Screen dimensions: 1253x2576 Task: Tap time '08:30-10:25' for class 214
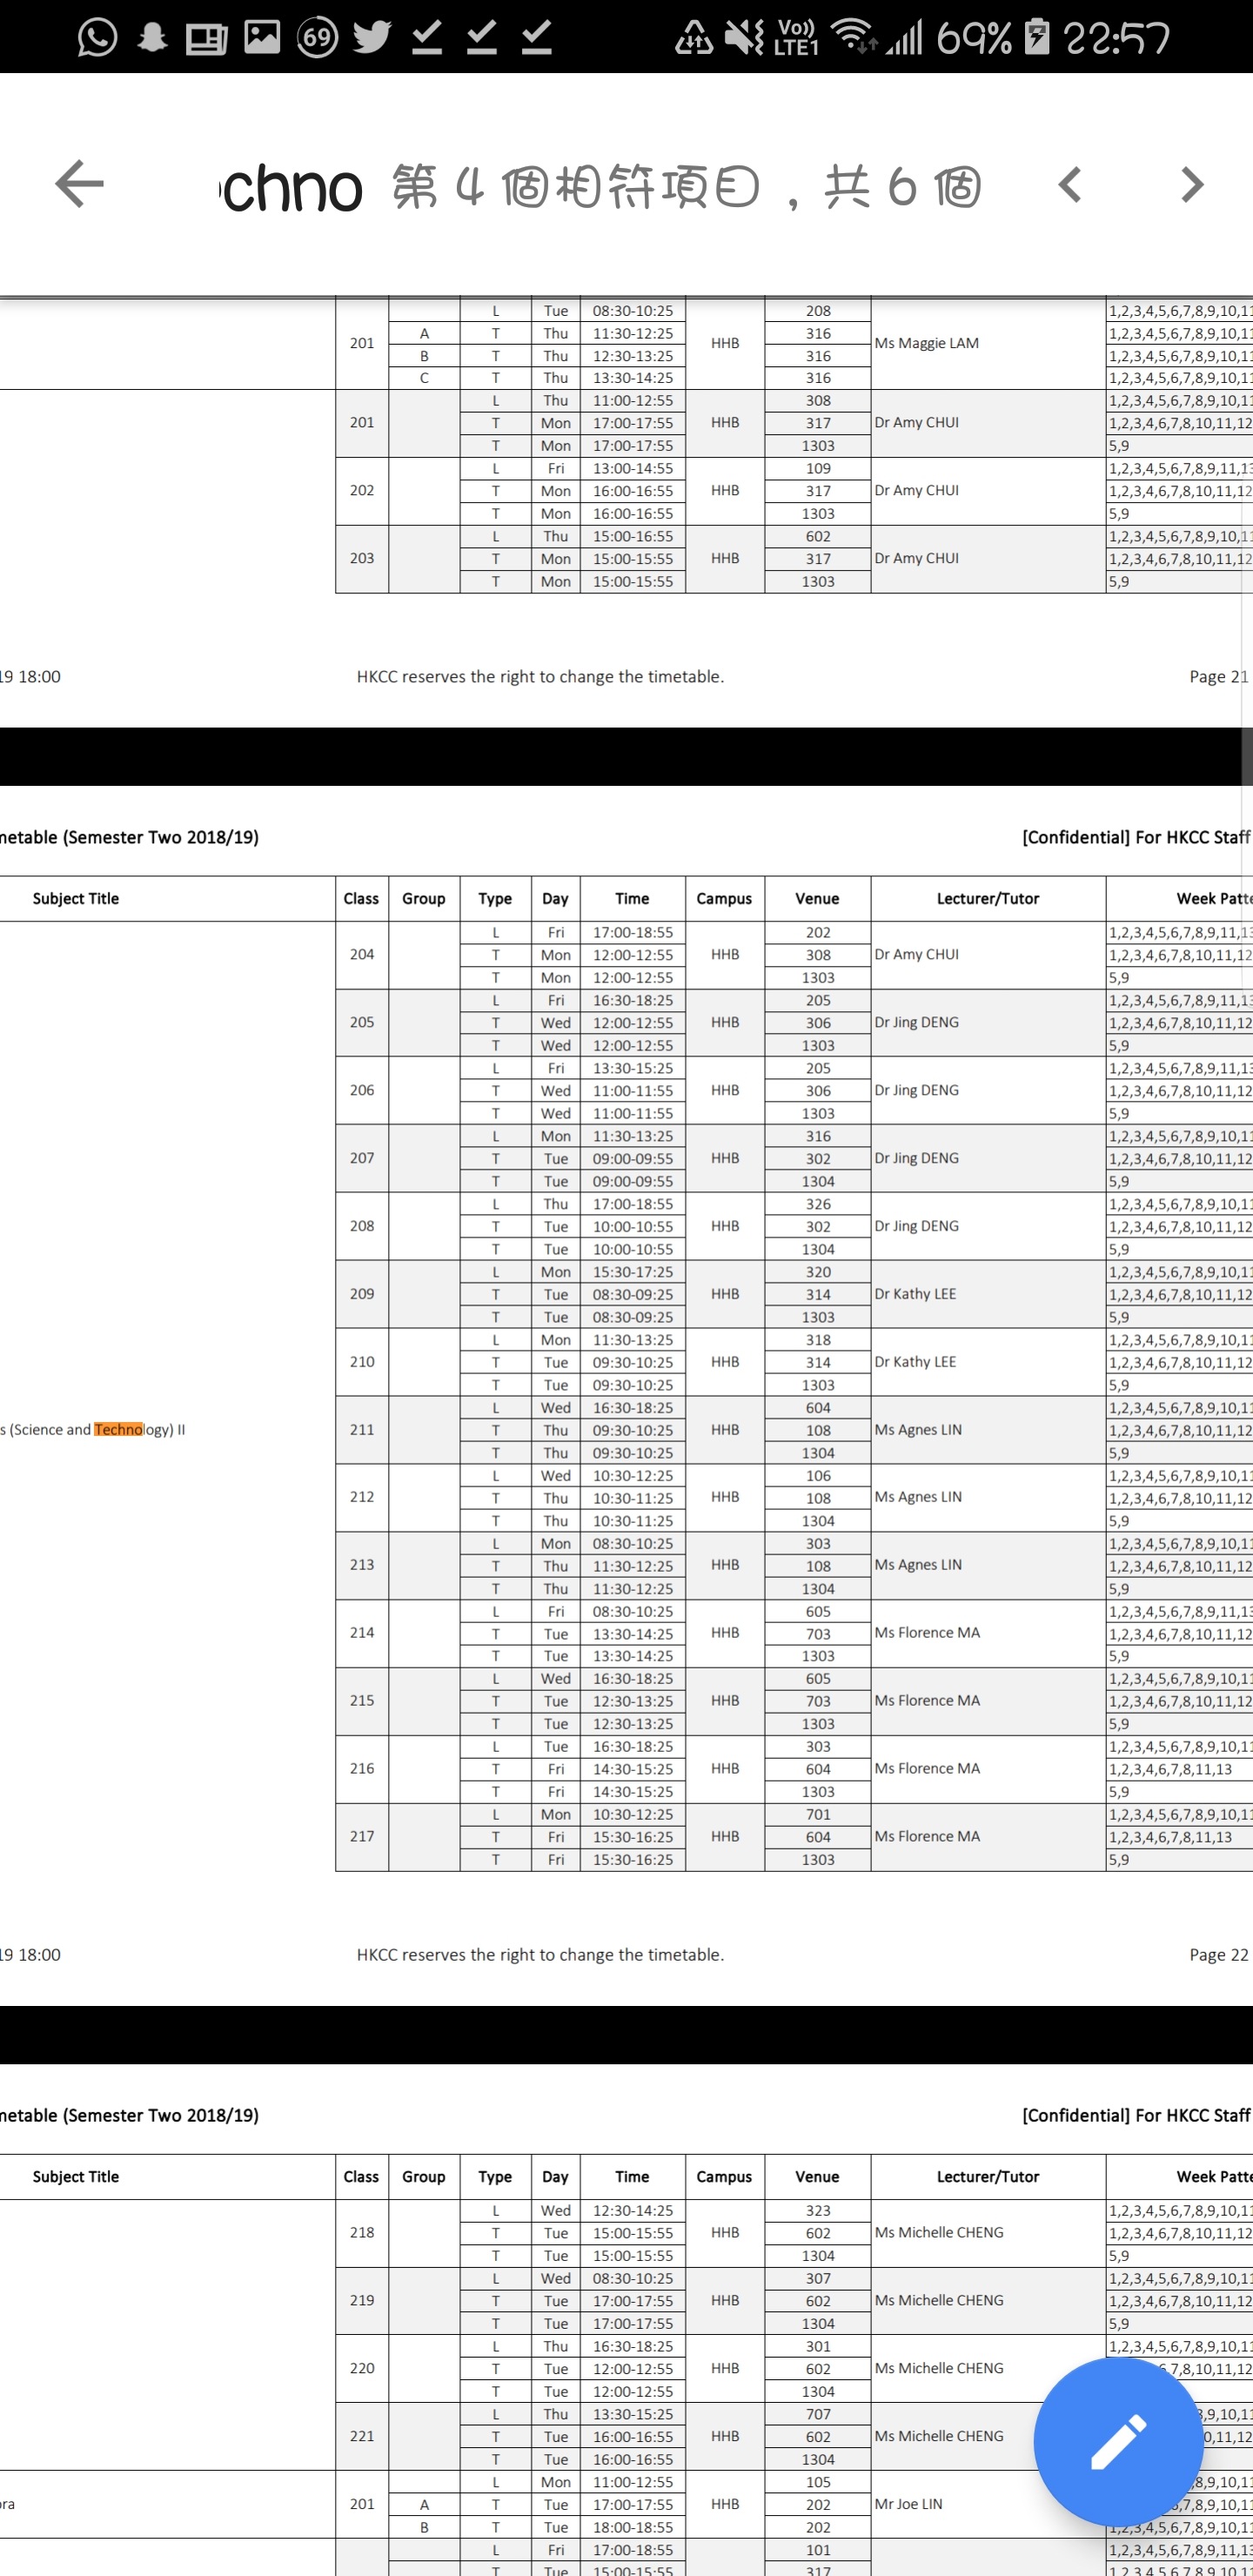[x=633, y=1612]
